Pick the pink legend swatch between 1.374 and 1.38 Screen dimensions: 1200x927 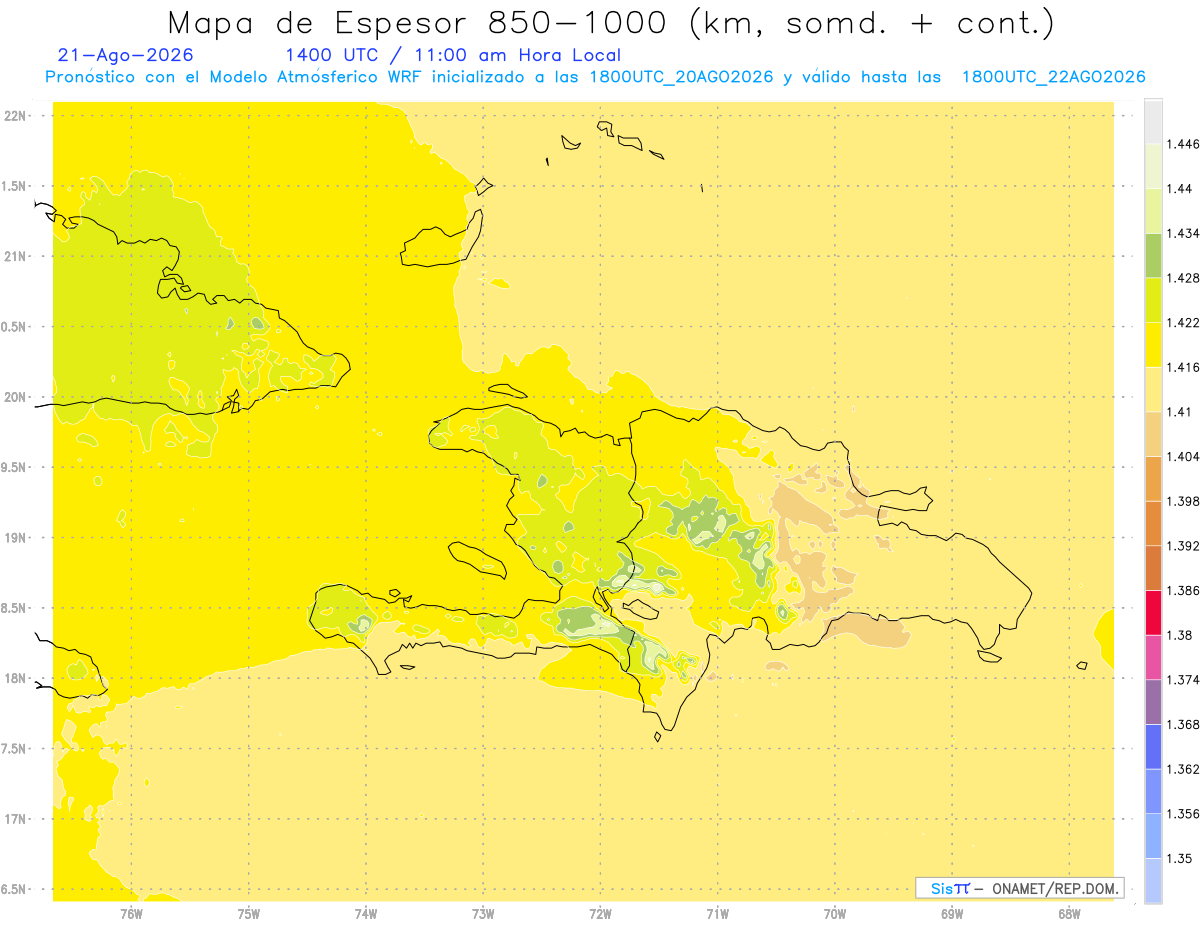pyautogui.click(x=1153, y=657)
